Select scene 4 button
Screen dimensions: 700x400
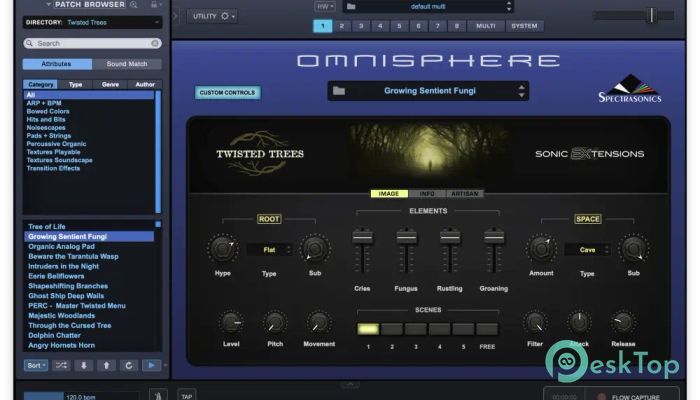pyautogui.click(x=440, y=329)
